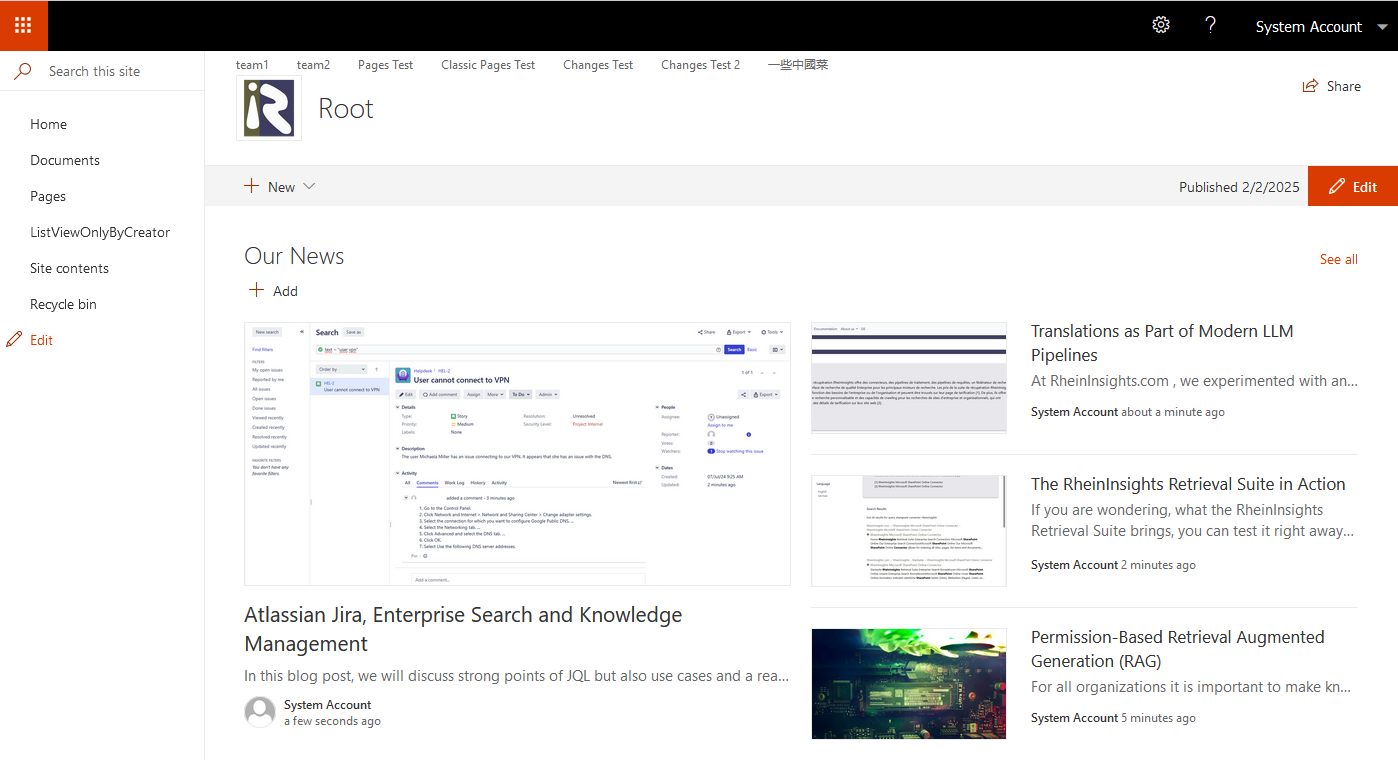The height and width of the screenshot is (760, 1398).
Task: Go to Classic Pages Test item
Action: [488, 65]
